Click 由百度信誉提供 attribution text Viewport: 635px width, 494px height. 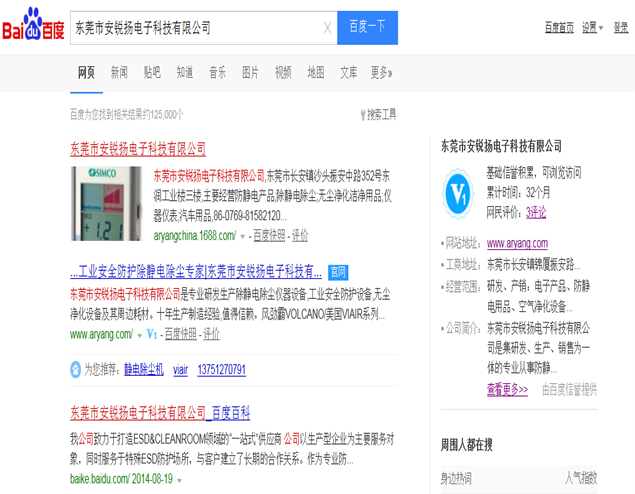[569, 390]
